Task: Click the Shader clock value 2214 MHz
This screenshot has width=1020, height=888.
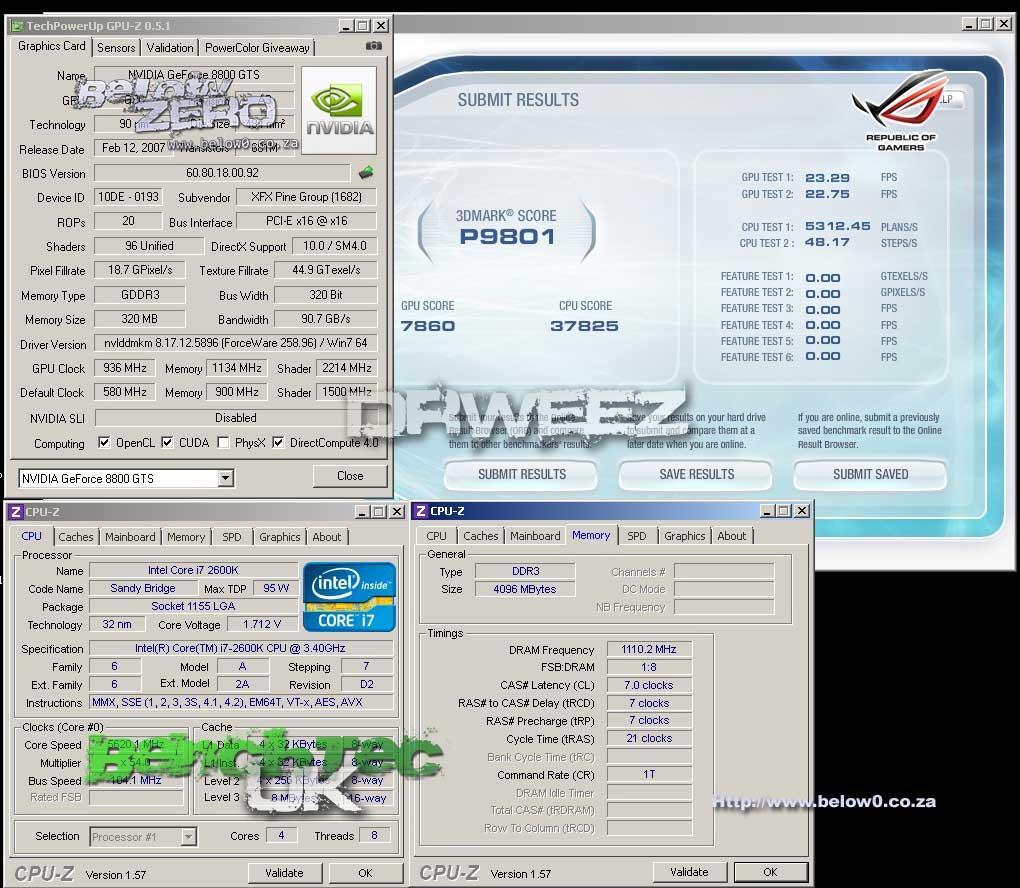Action: pyautogui.click(x=347, y=368)
